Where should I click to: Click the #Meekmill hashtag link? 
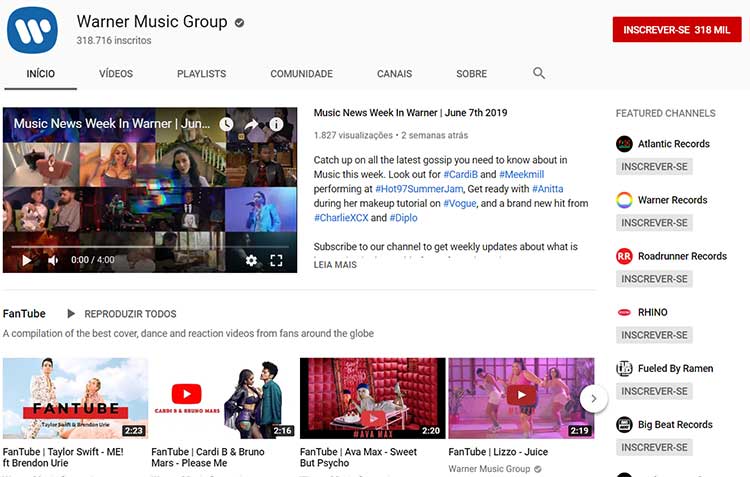(x=521, y=174)
